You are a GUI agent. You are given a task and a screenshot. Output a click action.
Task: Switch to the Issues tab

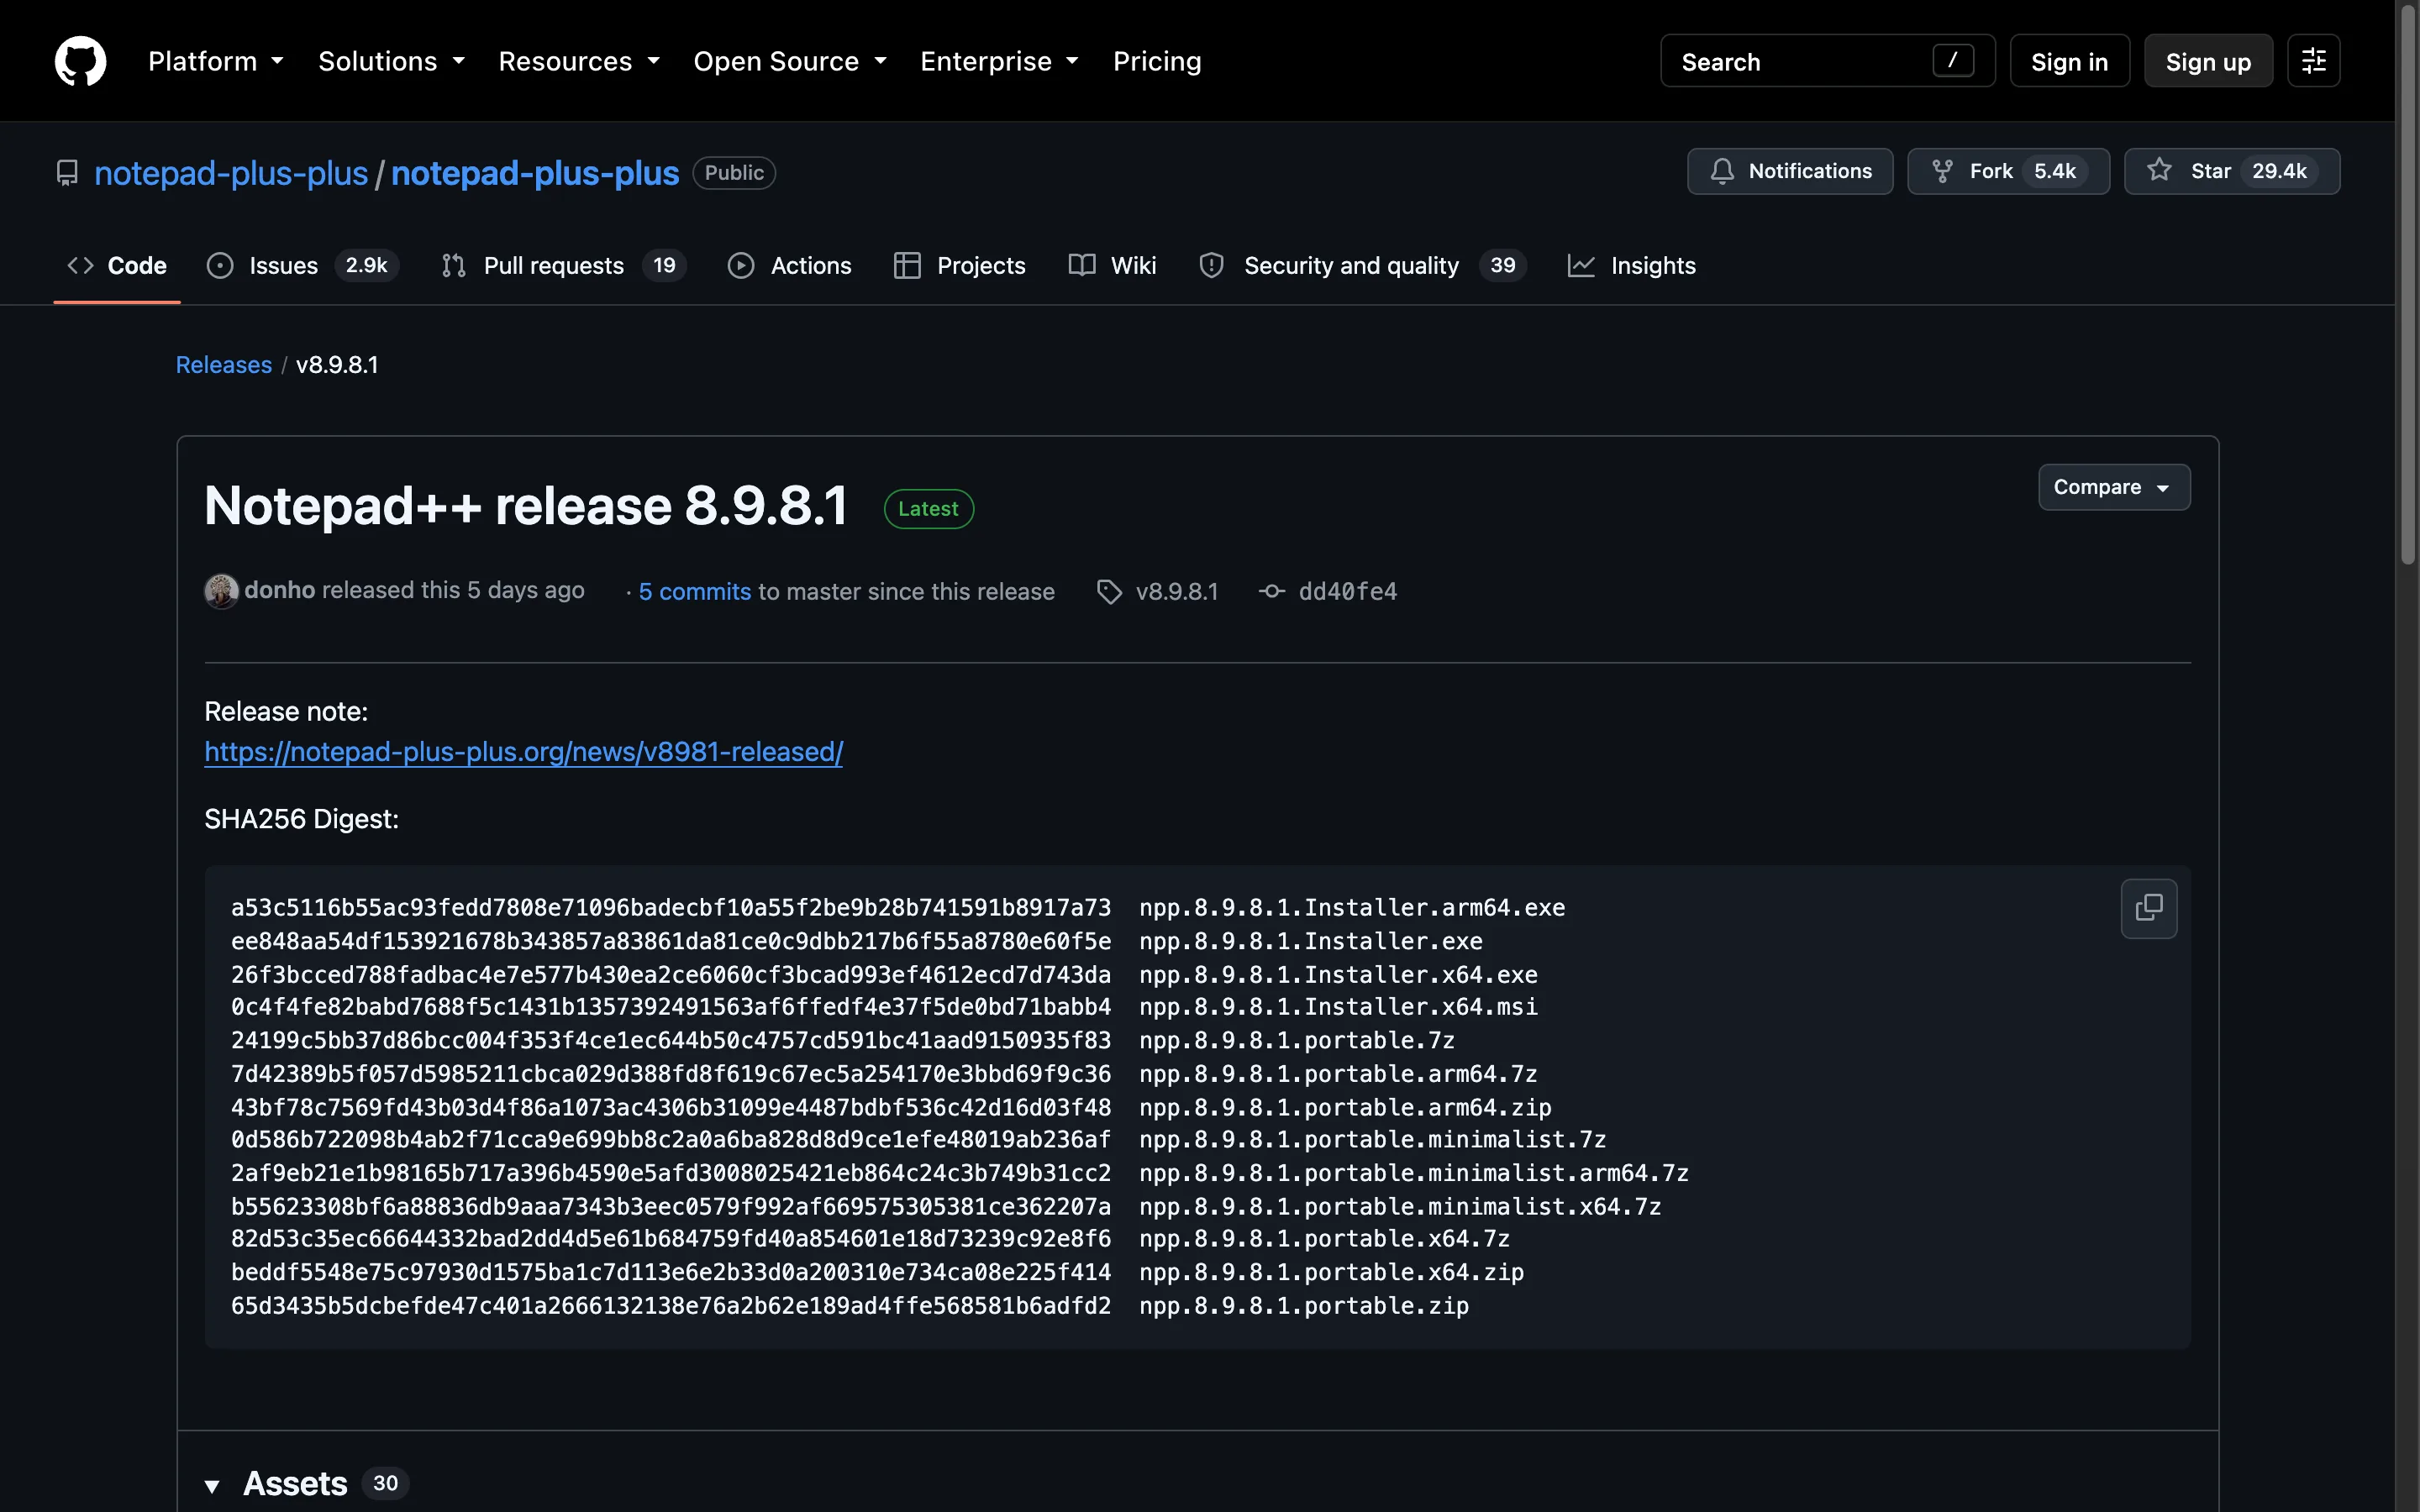(302, 265)
